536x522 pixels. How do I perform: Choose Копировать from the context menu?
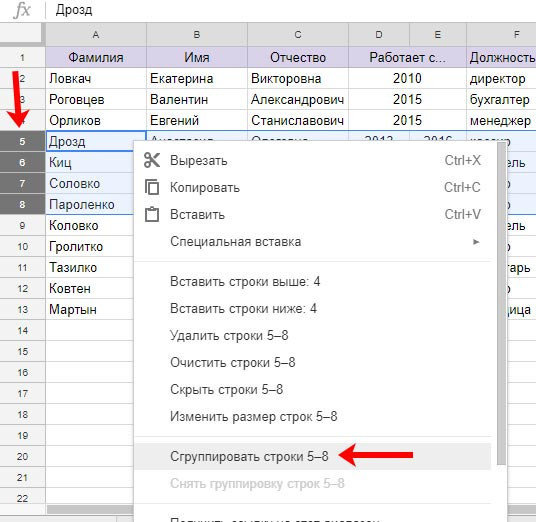(x=312, y=187)
